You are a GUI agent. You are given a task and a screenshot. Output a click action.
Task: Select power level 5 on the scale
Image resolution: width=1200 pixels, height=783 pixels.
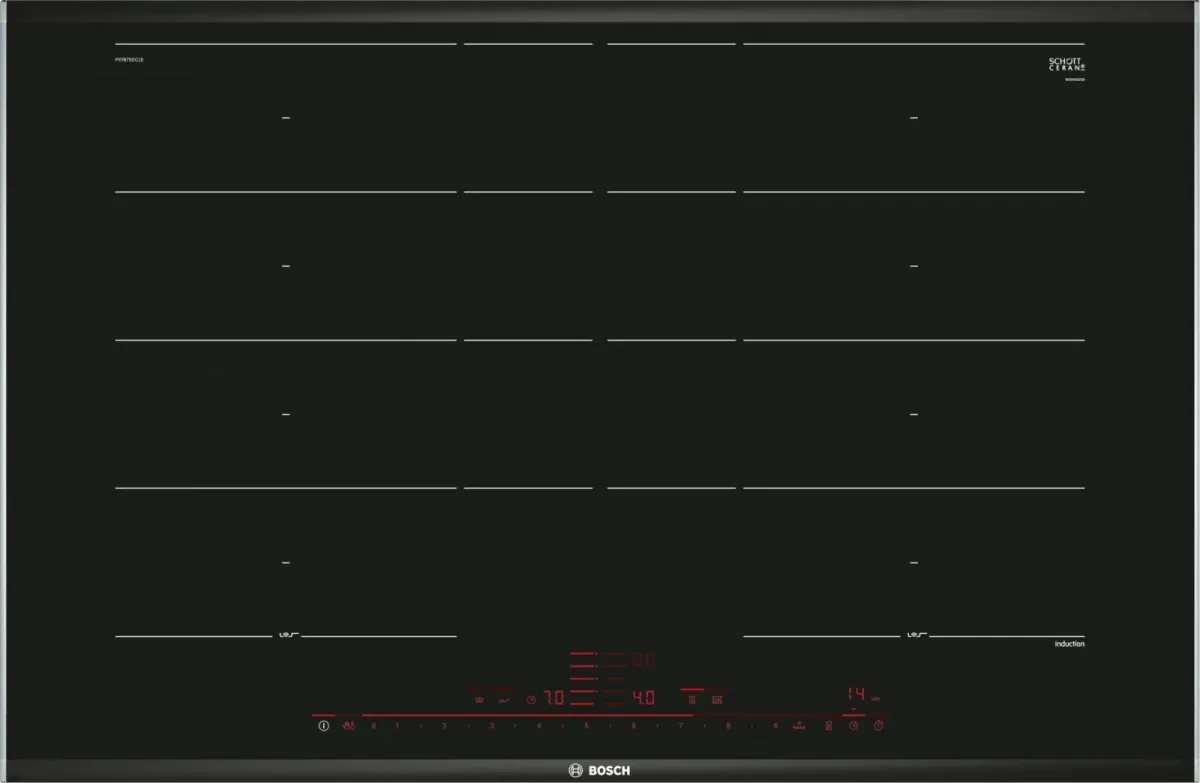[x=586, y=726]
